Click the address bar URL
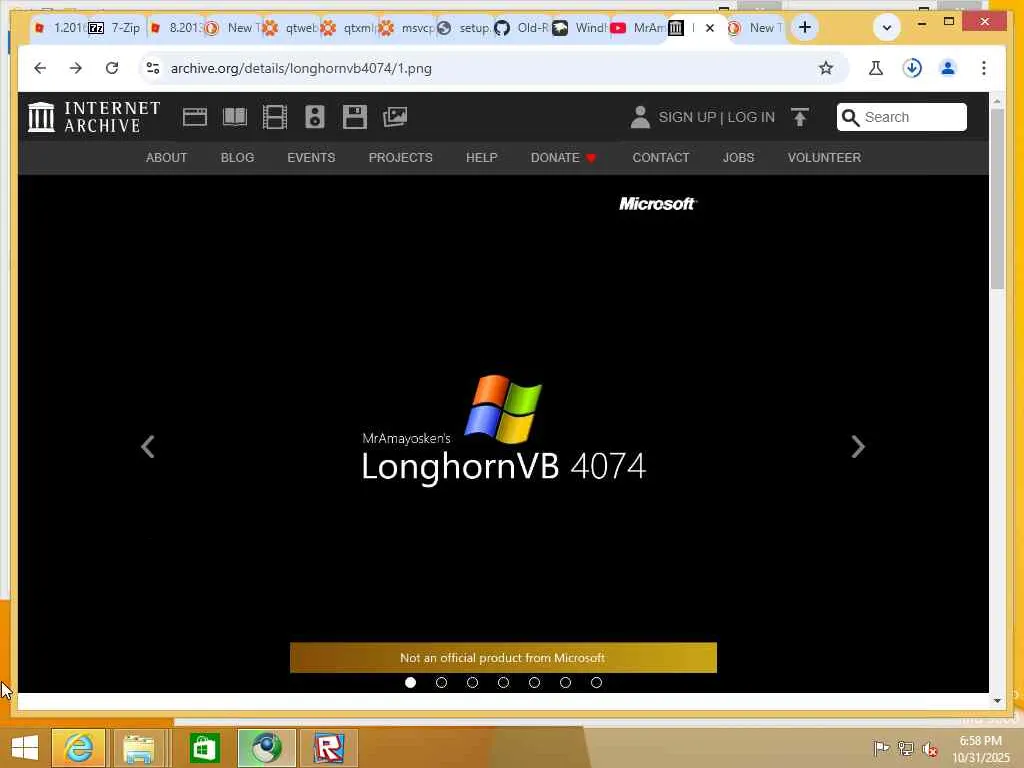 click(x=301, y=69)
